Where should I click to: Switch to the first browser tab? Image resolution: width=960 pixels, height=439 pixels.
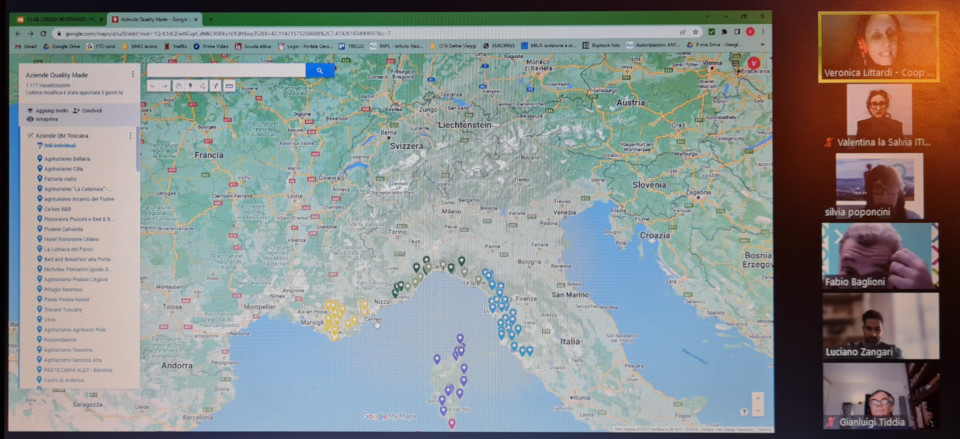(x=57, y=20)
